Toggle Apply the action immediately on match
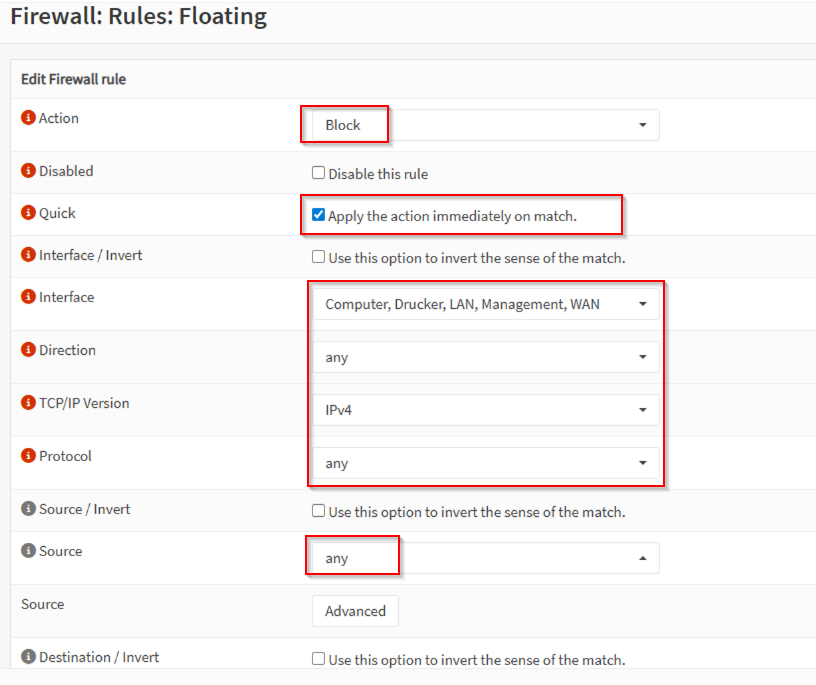The image size is (816, 685). 319,215
